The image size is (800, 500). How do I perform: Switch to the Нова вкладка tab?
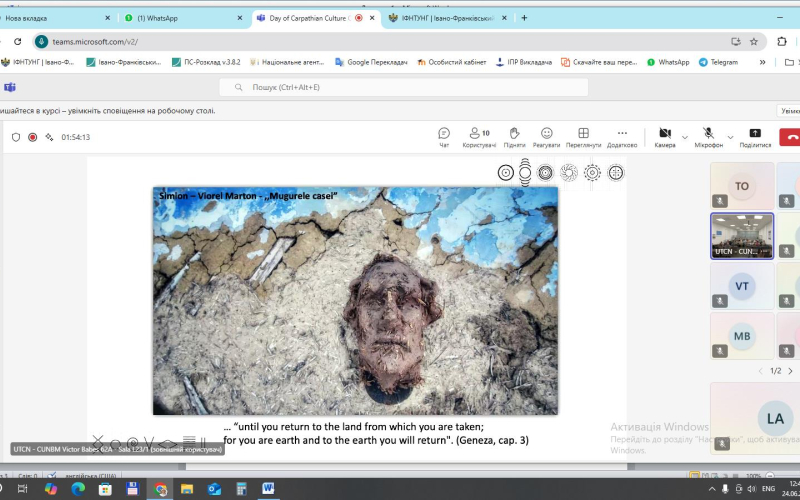coord(27,18)
